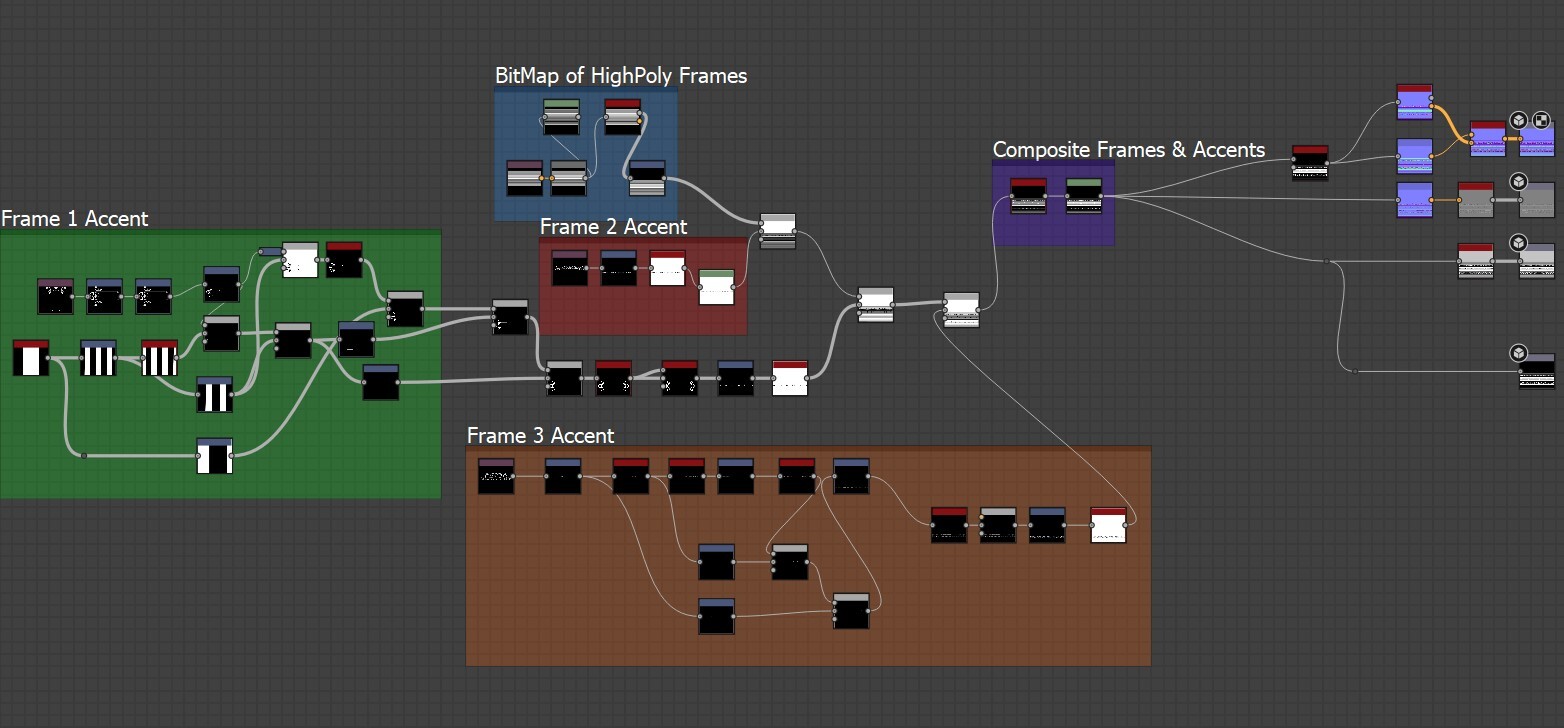Image resolution: width=1564 pixels, height=728 pixels.
Task: Click the cube badge on black output node
Action: click(1518, 352)
